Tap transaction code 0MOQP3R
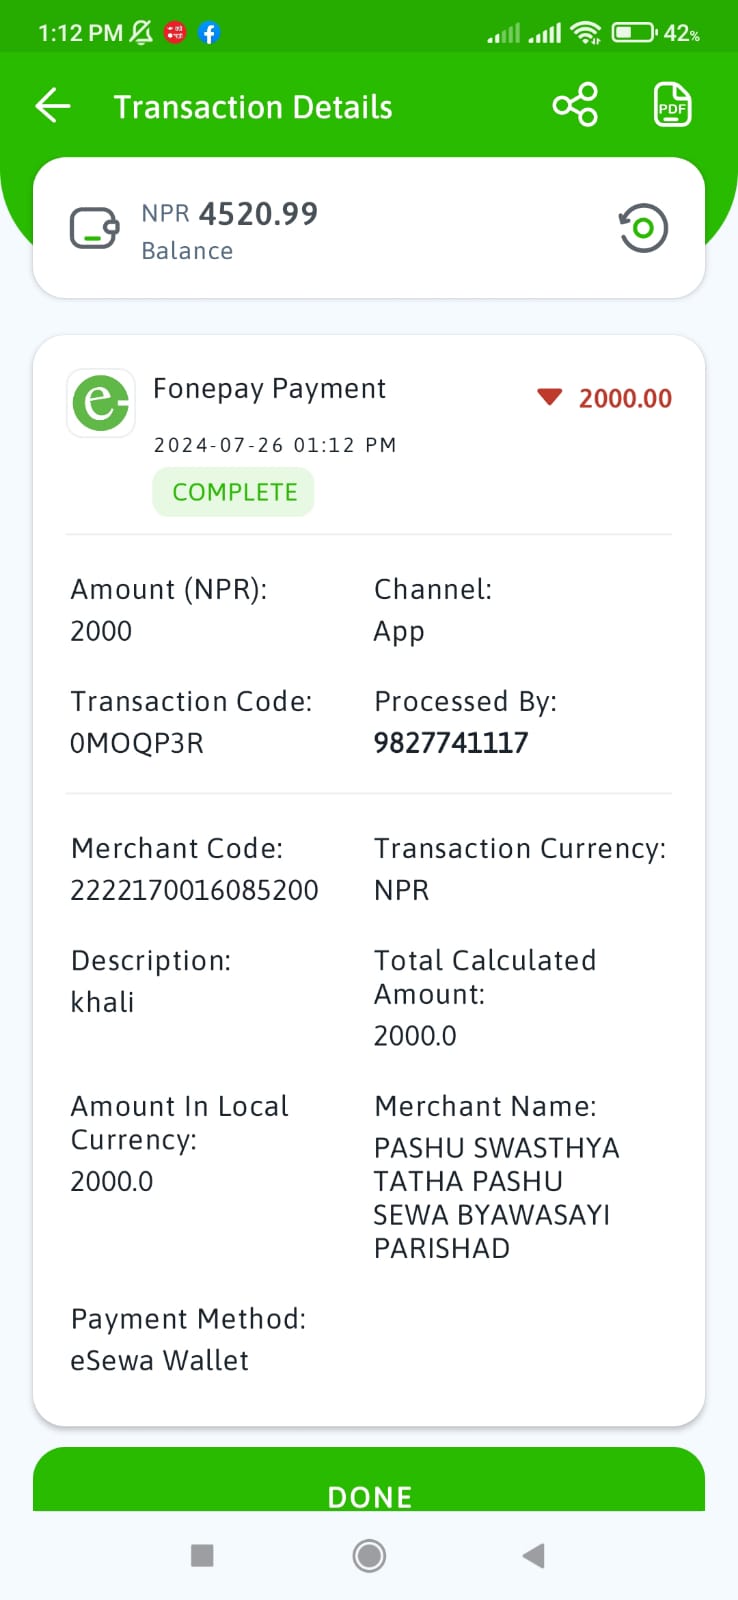Viewport: 738px width, 1600px height. pos(137,743)
